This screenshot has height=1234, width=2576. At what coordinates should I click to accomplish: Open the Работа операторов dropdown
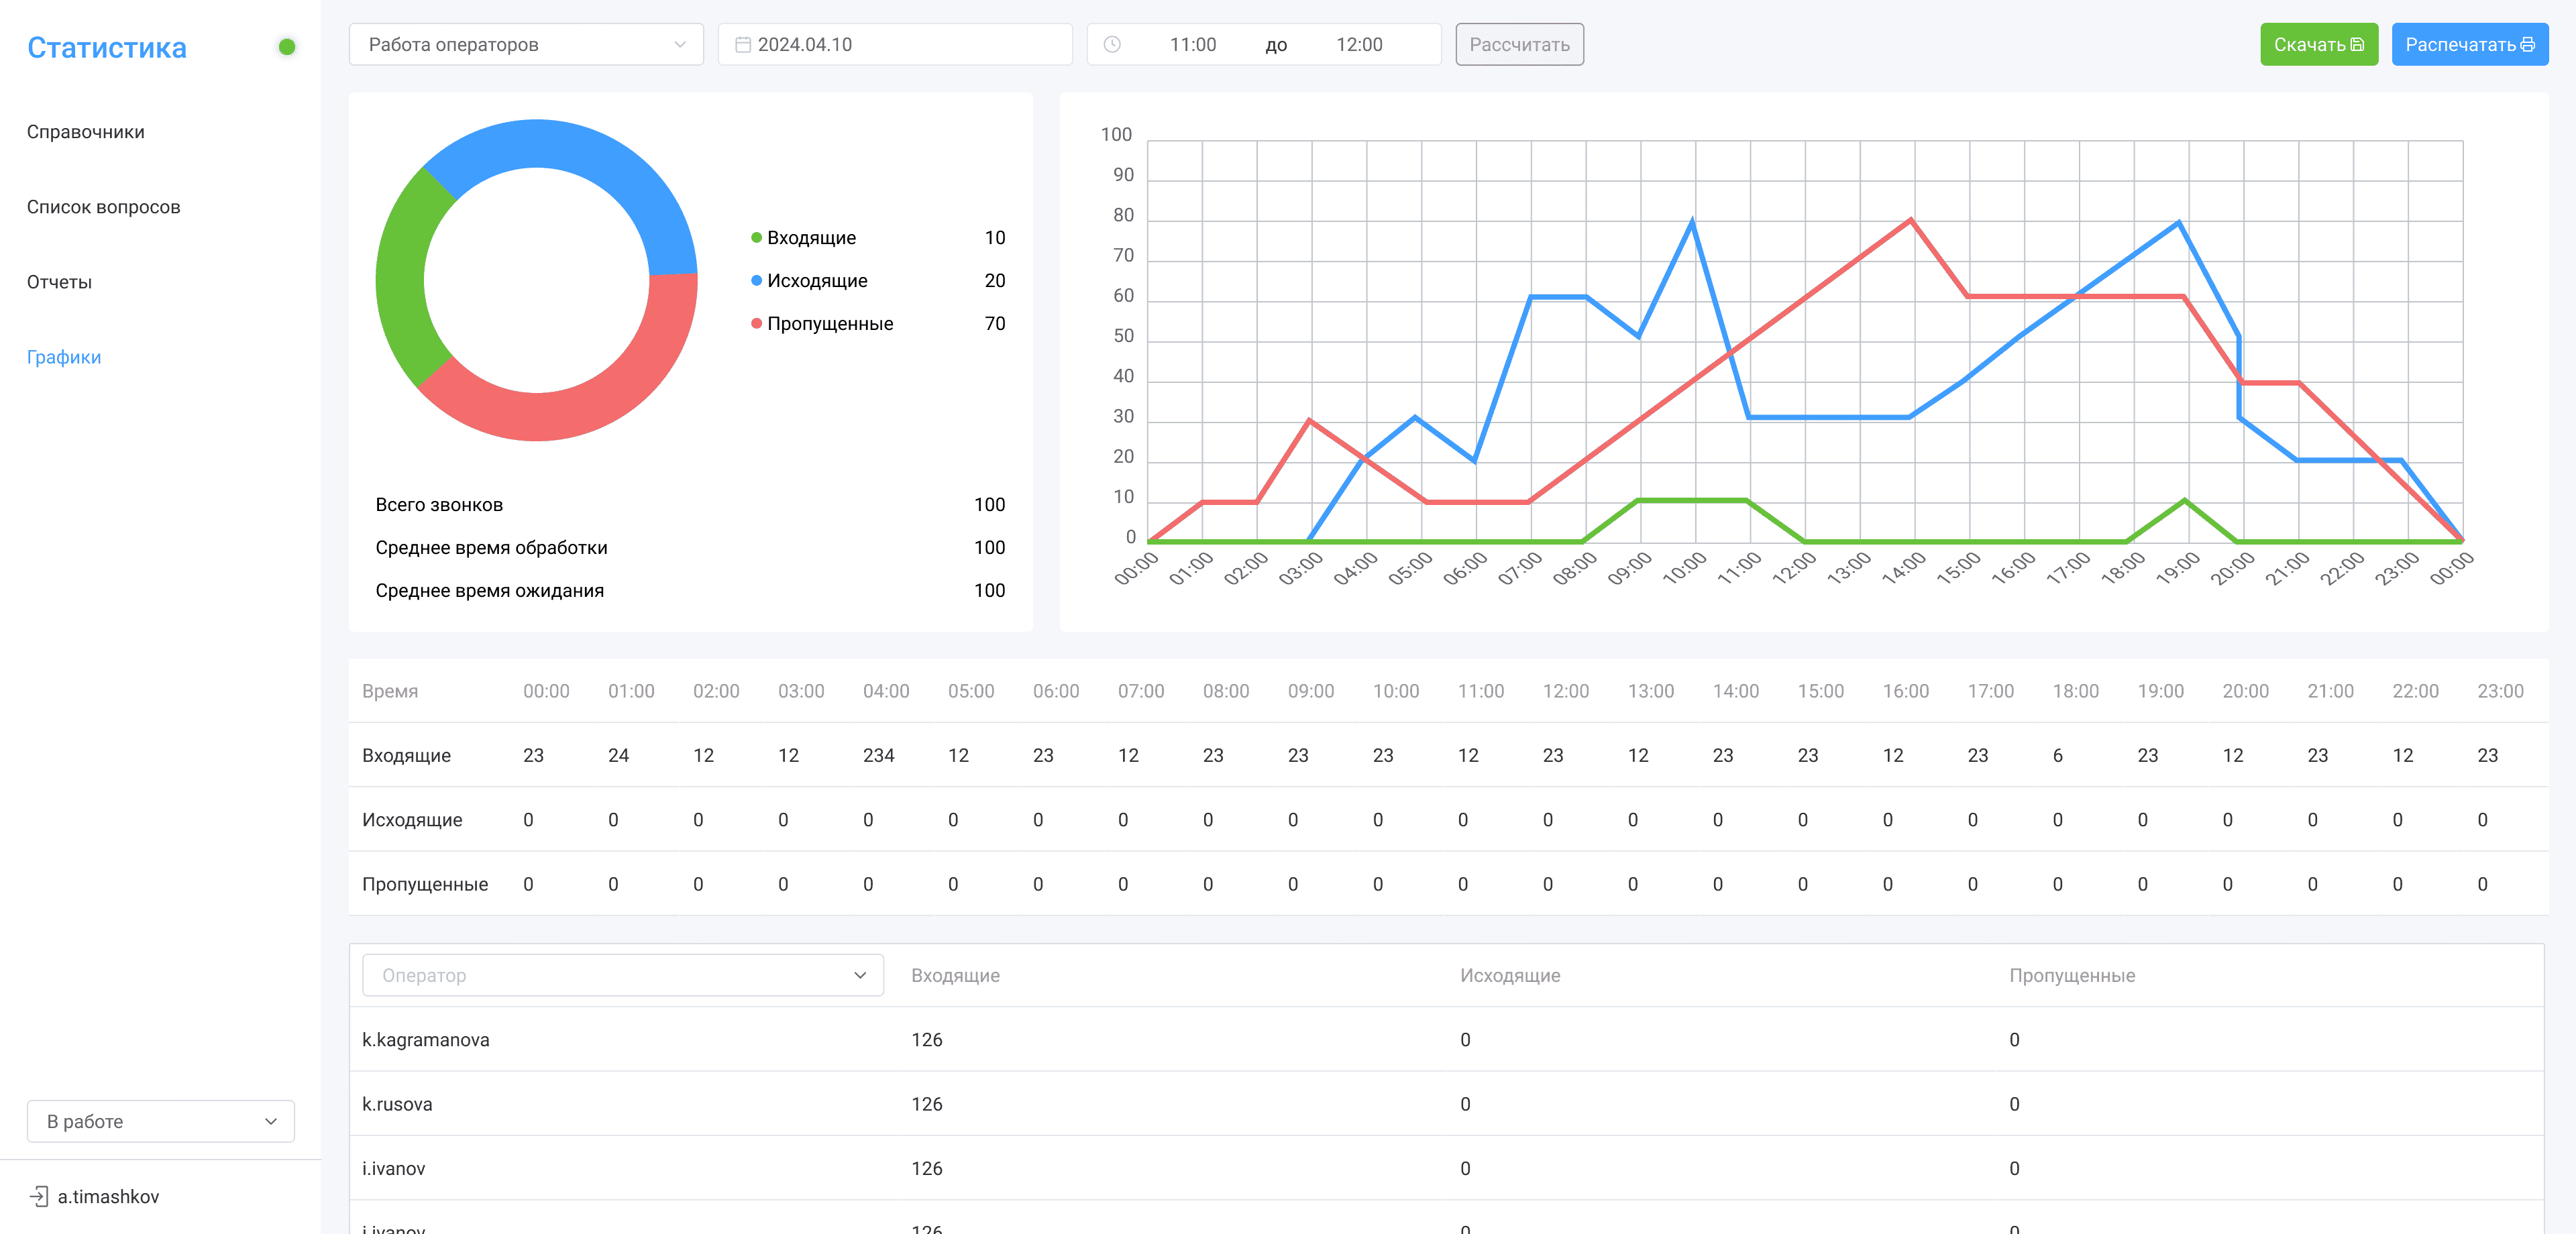(526, 45)
